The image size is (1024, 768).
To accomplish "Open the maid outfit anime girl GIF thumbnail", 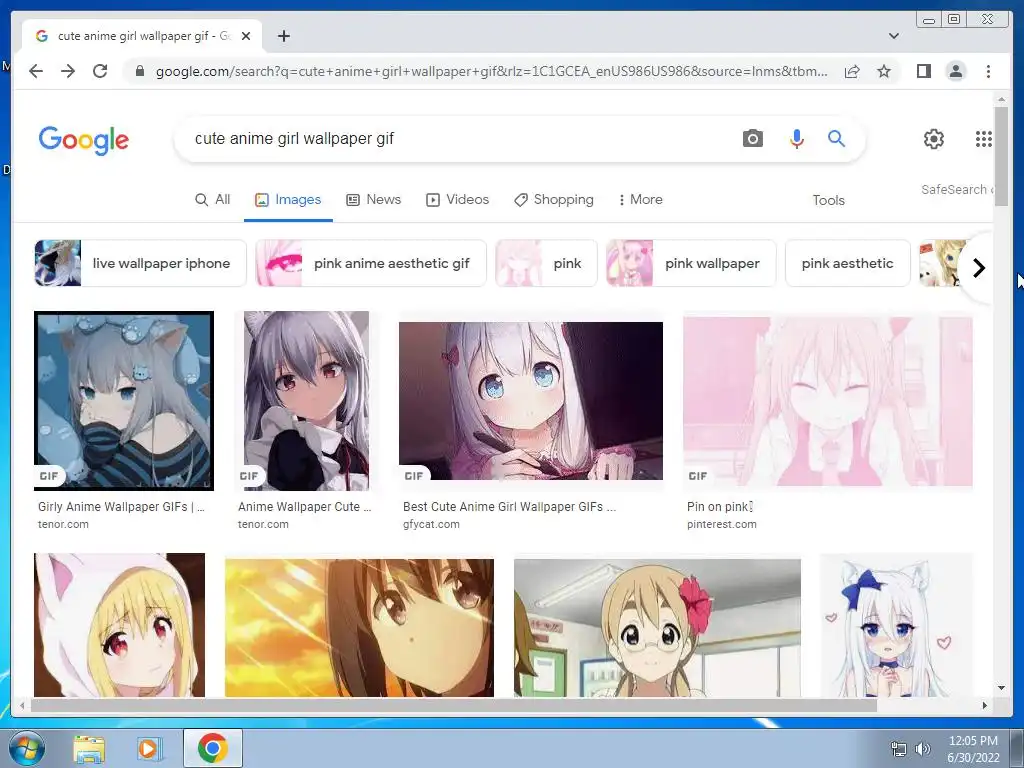I will [x=306, y=400].
